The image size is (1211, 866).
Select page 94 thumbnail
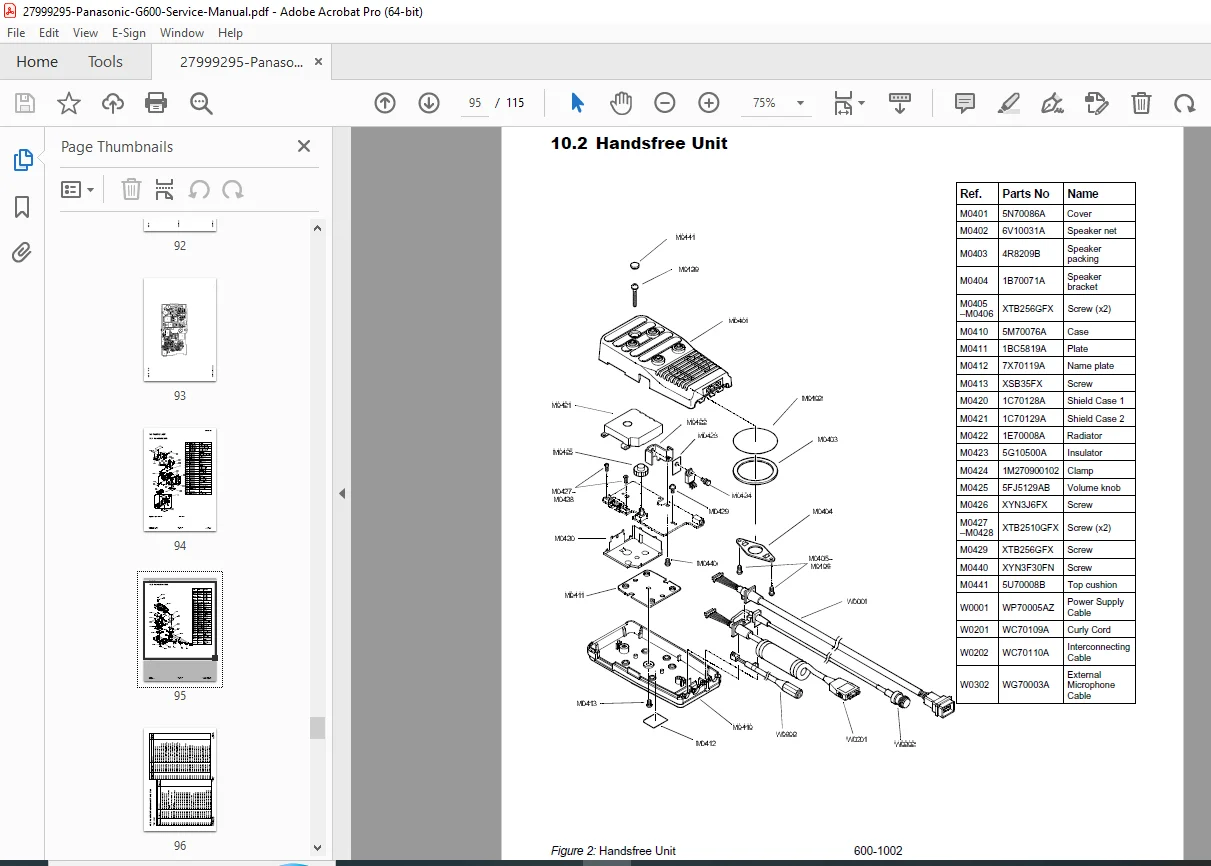point(180,480)
